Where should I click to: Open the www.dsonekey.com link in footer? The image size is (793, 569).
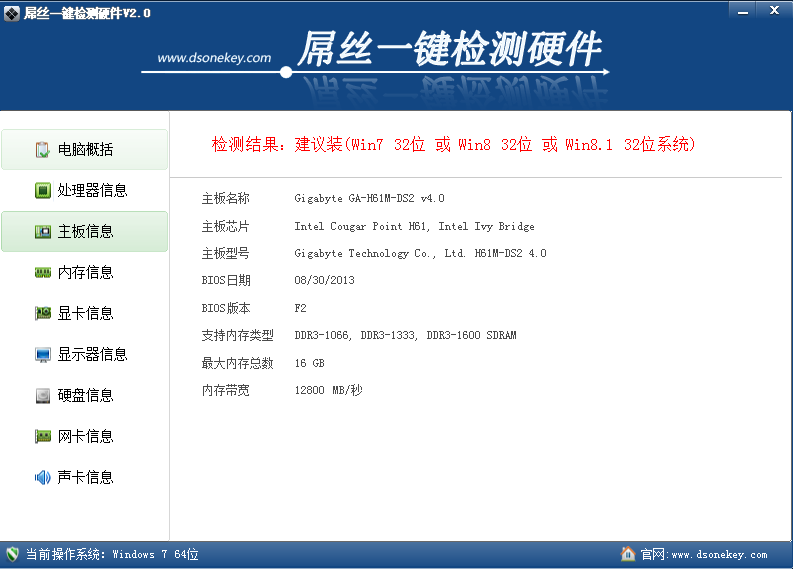[x=719, y=554]
